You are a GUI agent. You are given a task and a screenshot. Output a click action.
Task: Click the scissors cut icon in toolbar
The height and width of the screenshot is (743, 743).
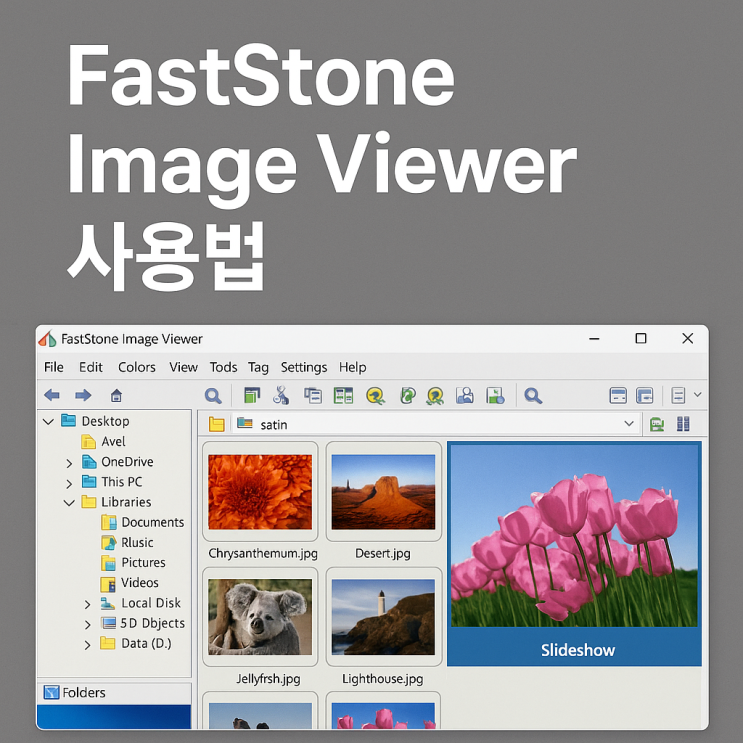pyautogui.click(x=281, y=396)
